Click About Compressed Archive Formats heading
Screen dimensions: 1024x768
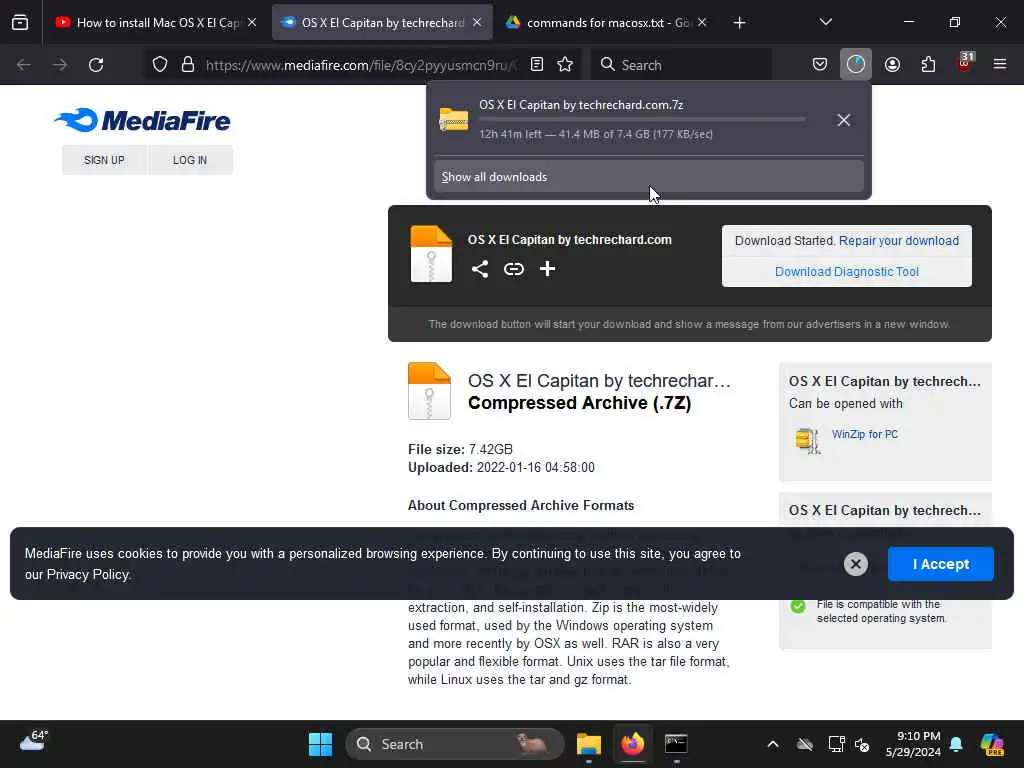(520, 505)
